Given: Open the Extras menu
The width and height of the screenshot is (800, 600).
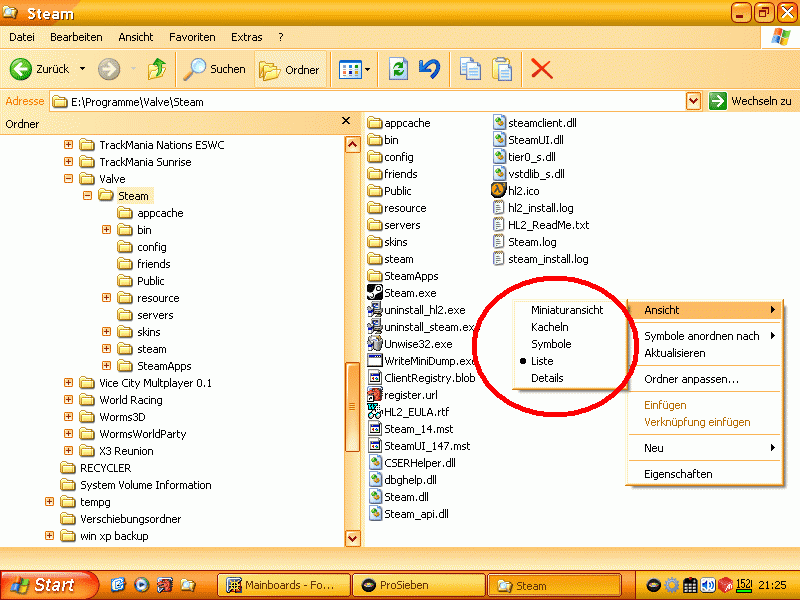Looking at the screenshot, I should pos(246,37).
